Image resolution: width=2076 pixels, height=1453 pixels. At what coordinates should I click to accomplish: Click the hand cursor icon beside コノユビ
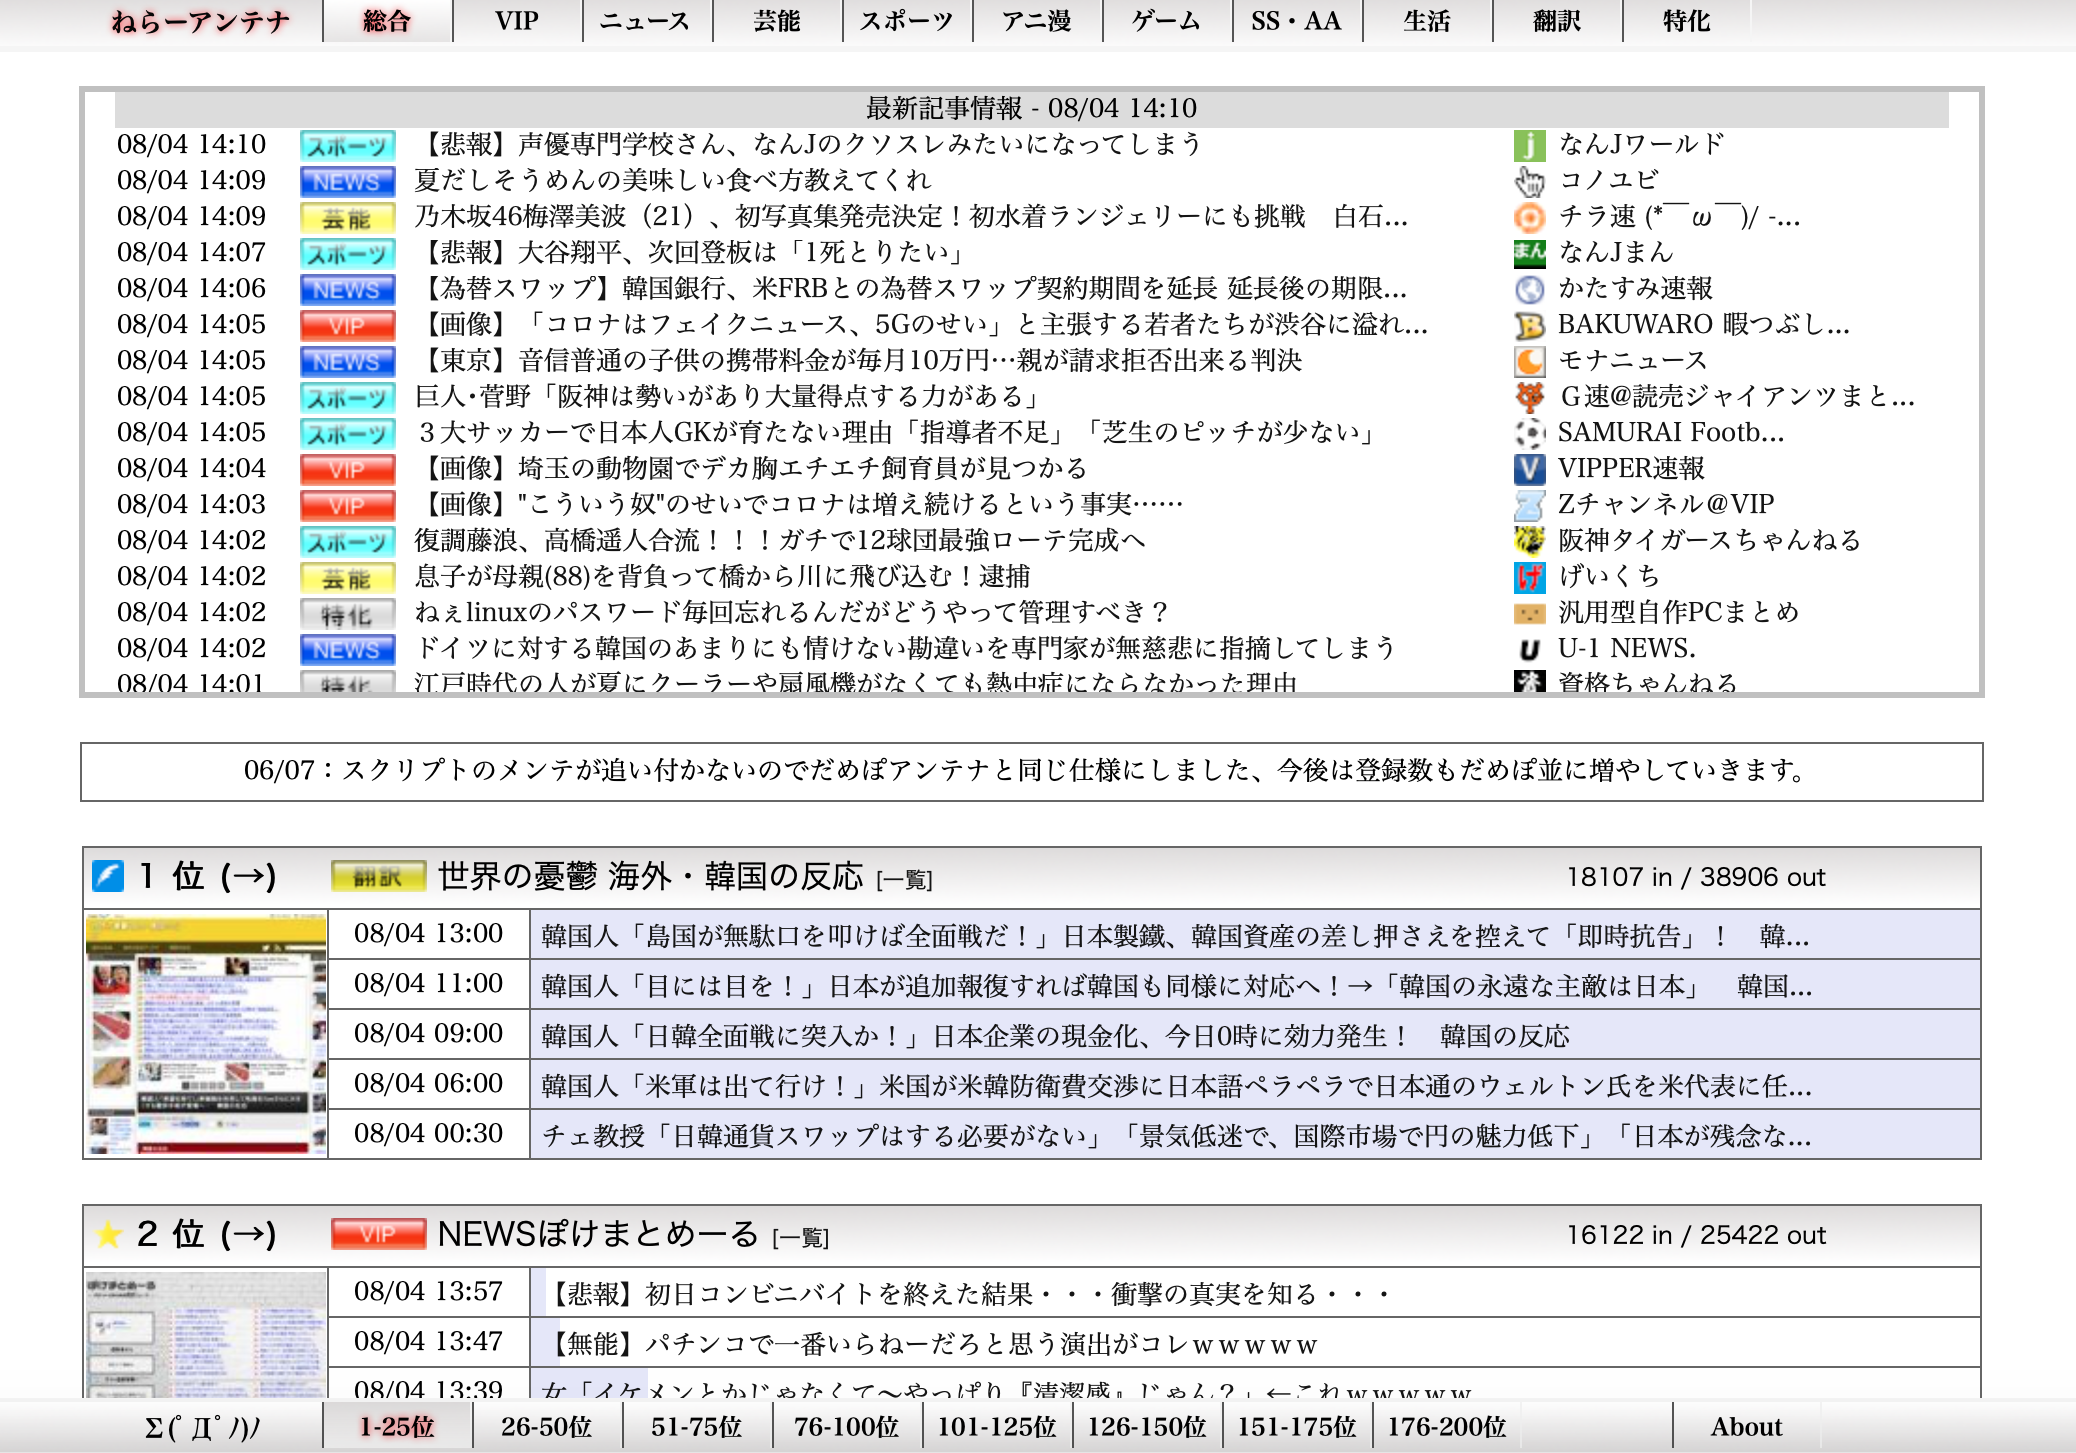tap(1532, 182)
